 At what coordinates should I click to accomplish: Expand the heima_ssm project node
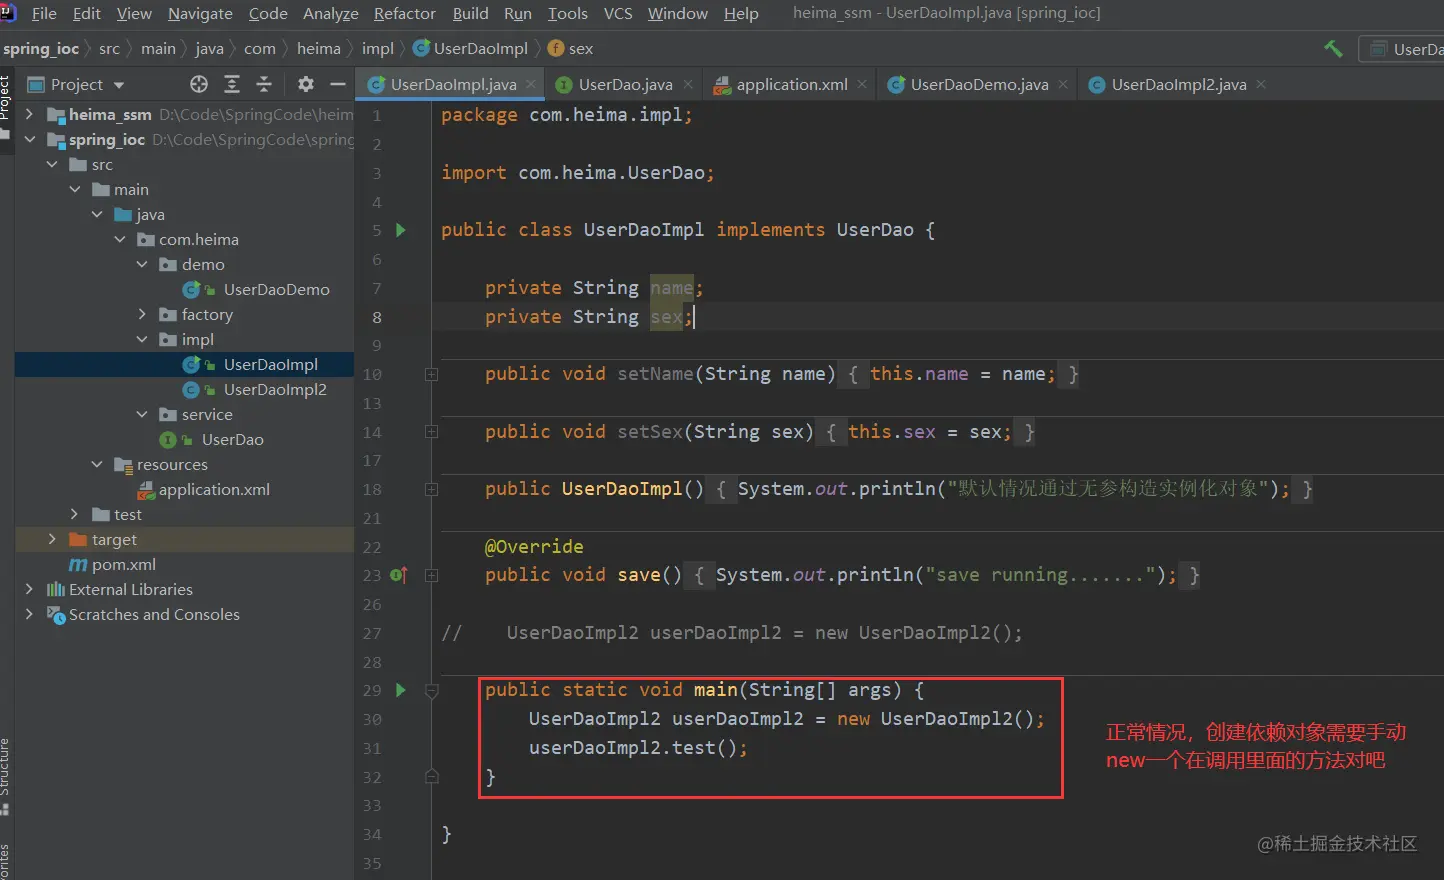(x=30, y=115)
